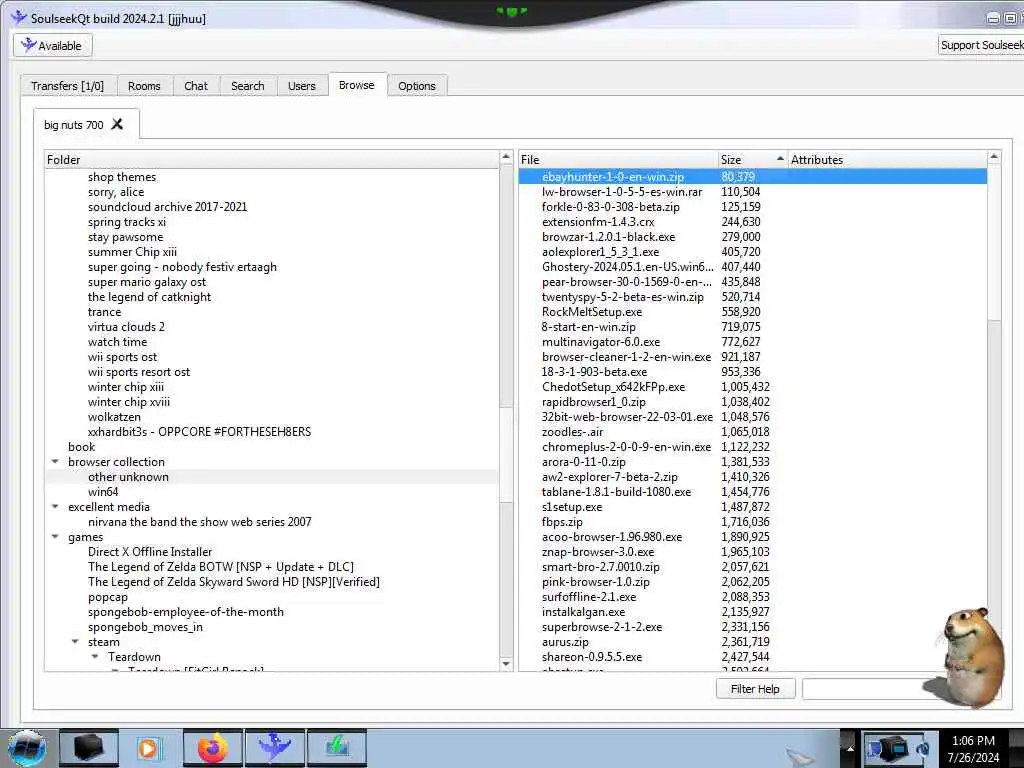Select the other unknown folder
Screen dimensions: 1024x768
coord(129,477)
